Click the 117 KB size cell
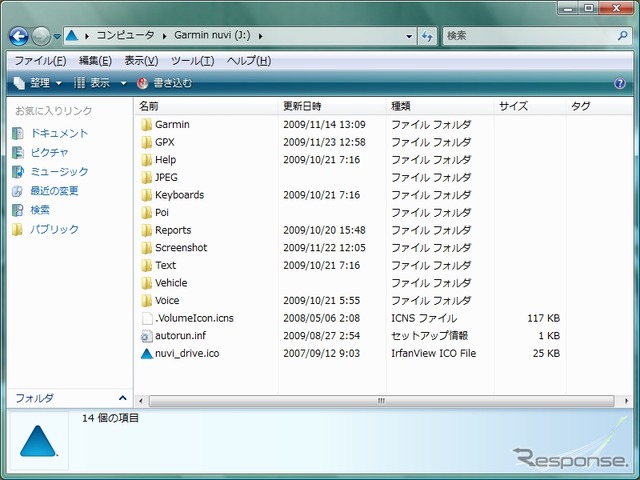The width and height of the screenshot is (640, 480). tap(543, 318)
